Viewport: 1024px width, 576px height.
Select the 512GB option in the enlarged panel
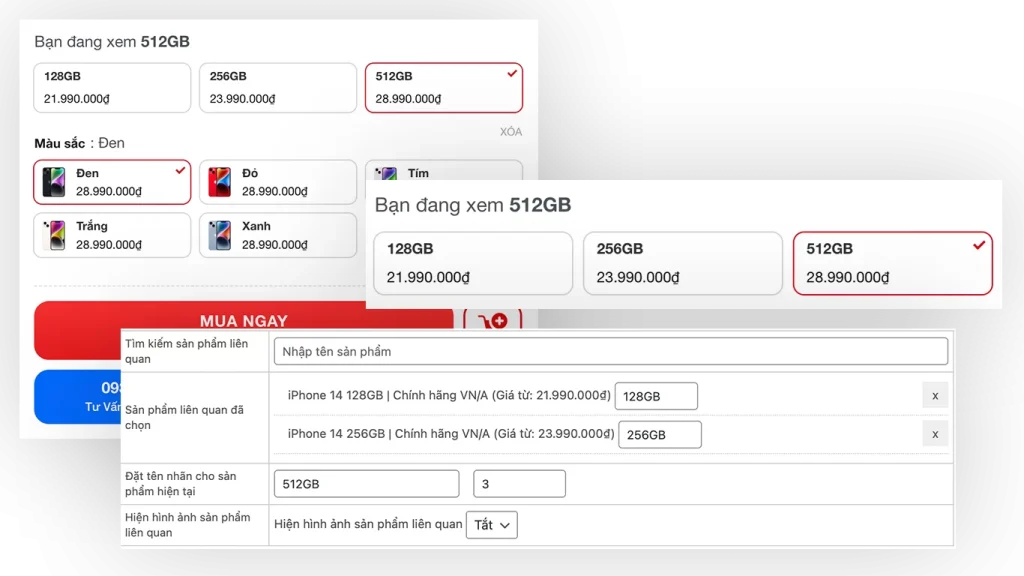tap(892, 264)
